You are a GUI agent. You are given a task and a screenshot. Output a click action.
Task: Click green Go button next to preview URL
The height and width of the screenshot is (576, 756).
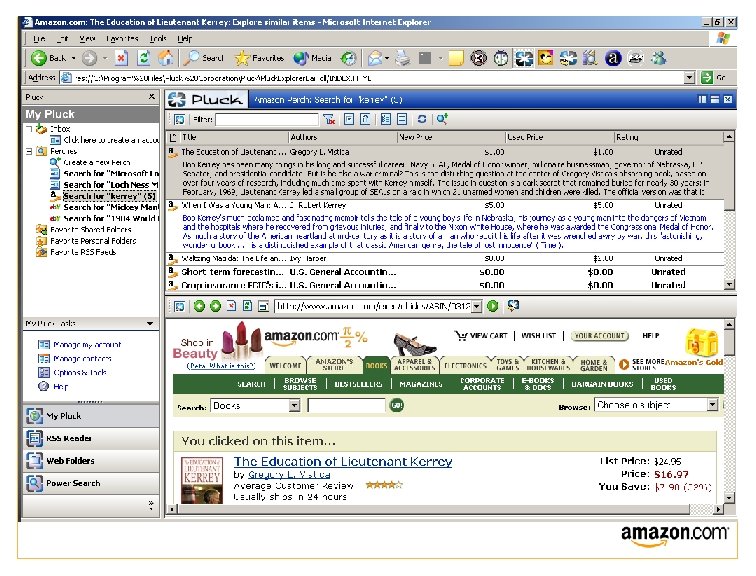(x=493, y=306)
